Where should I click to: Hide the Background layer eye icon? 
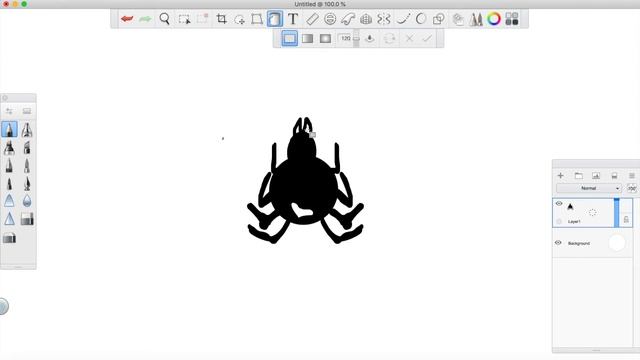[558, 242]
